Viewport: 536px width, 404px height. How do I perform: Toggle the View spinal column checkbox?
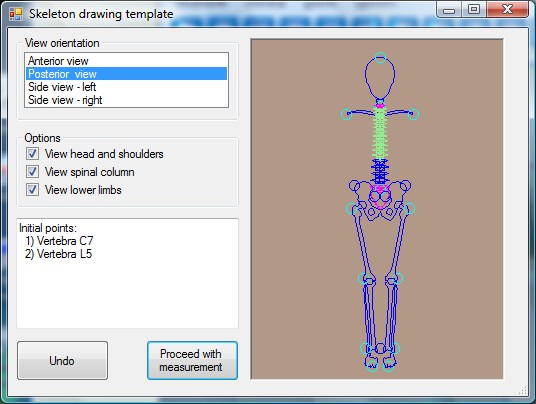point(32,172)
